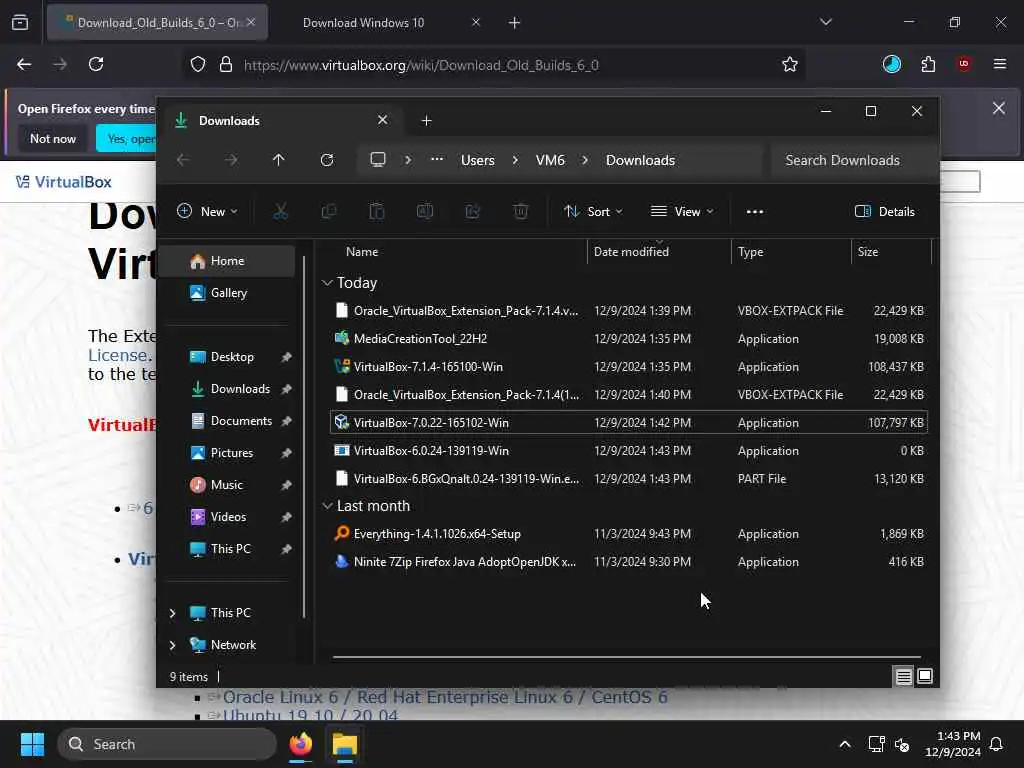Screen dimensions: 1024x768
Task: Click chevron after Users in breadcrumb
Action: click(515, 160)
